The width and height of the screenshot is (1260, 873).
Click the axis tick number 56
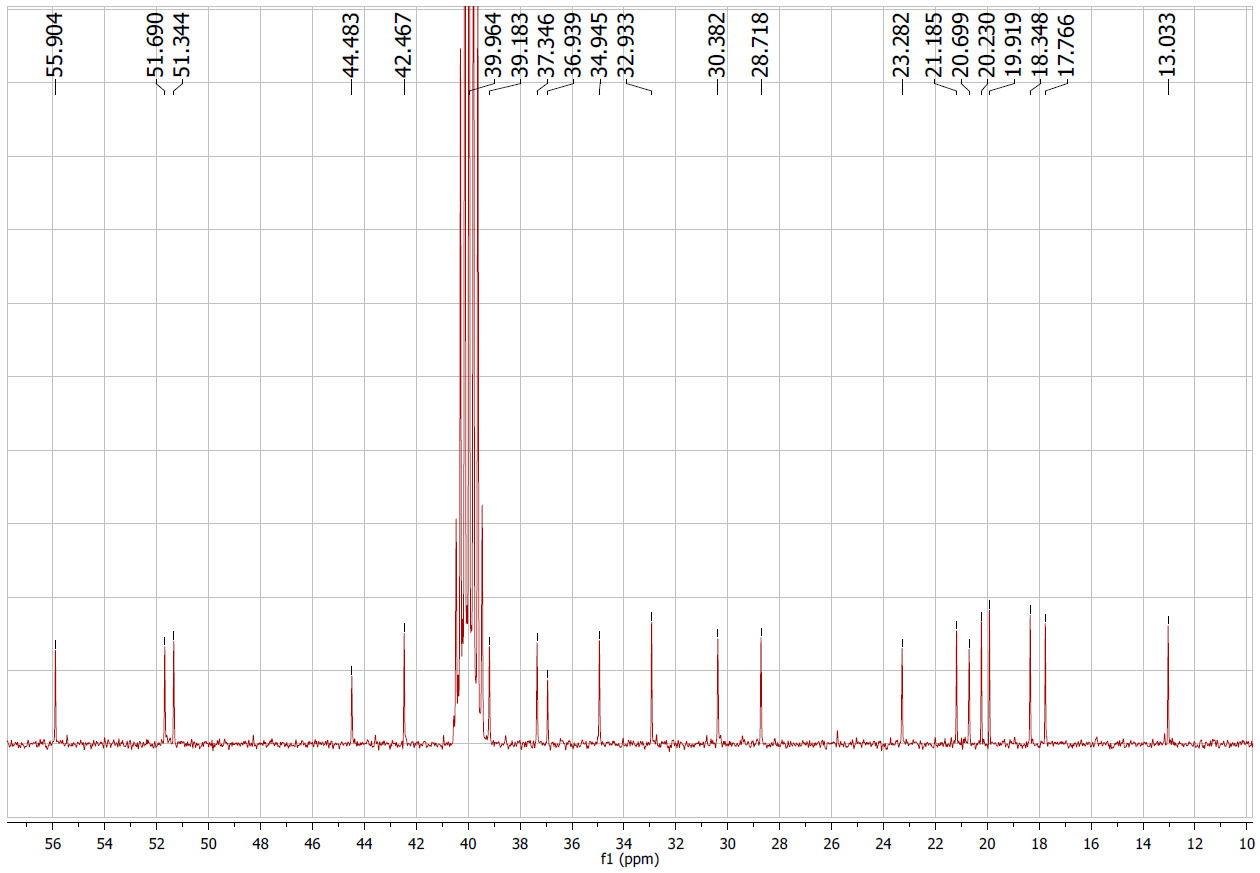click(x=53, y=842)
